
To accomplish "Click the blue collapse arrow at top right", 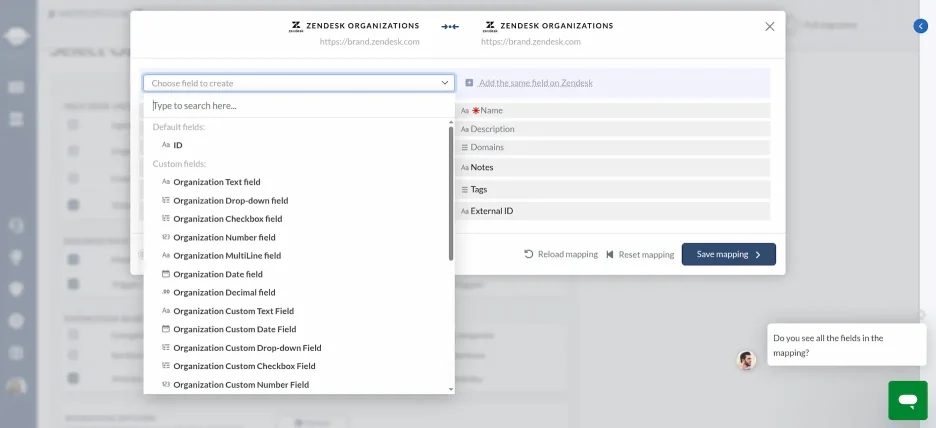I will tap(920, 26).
